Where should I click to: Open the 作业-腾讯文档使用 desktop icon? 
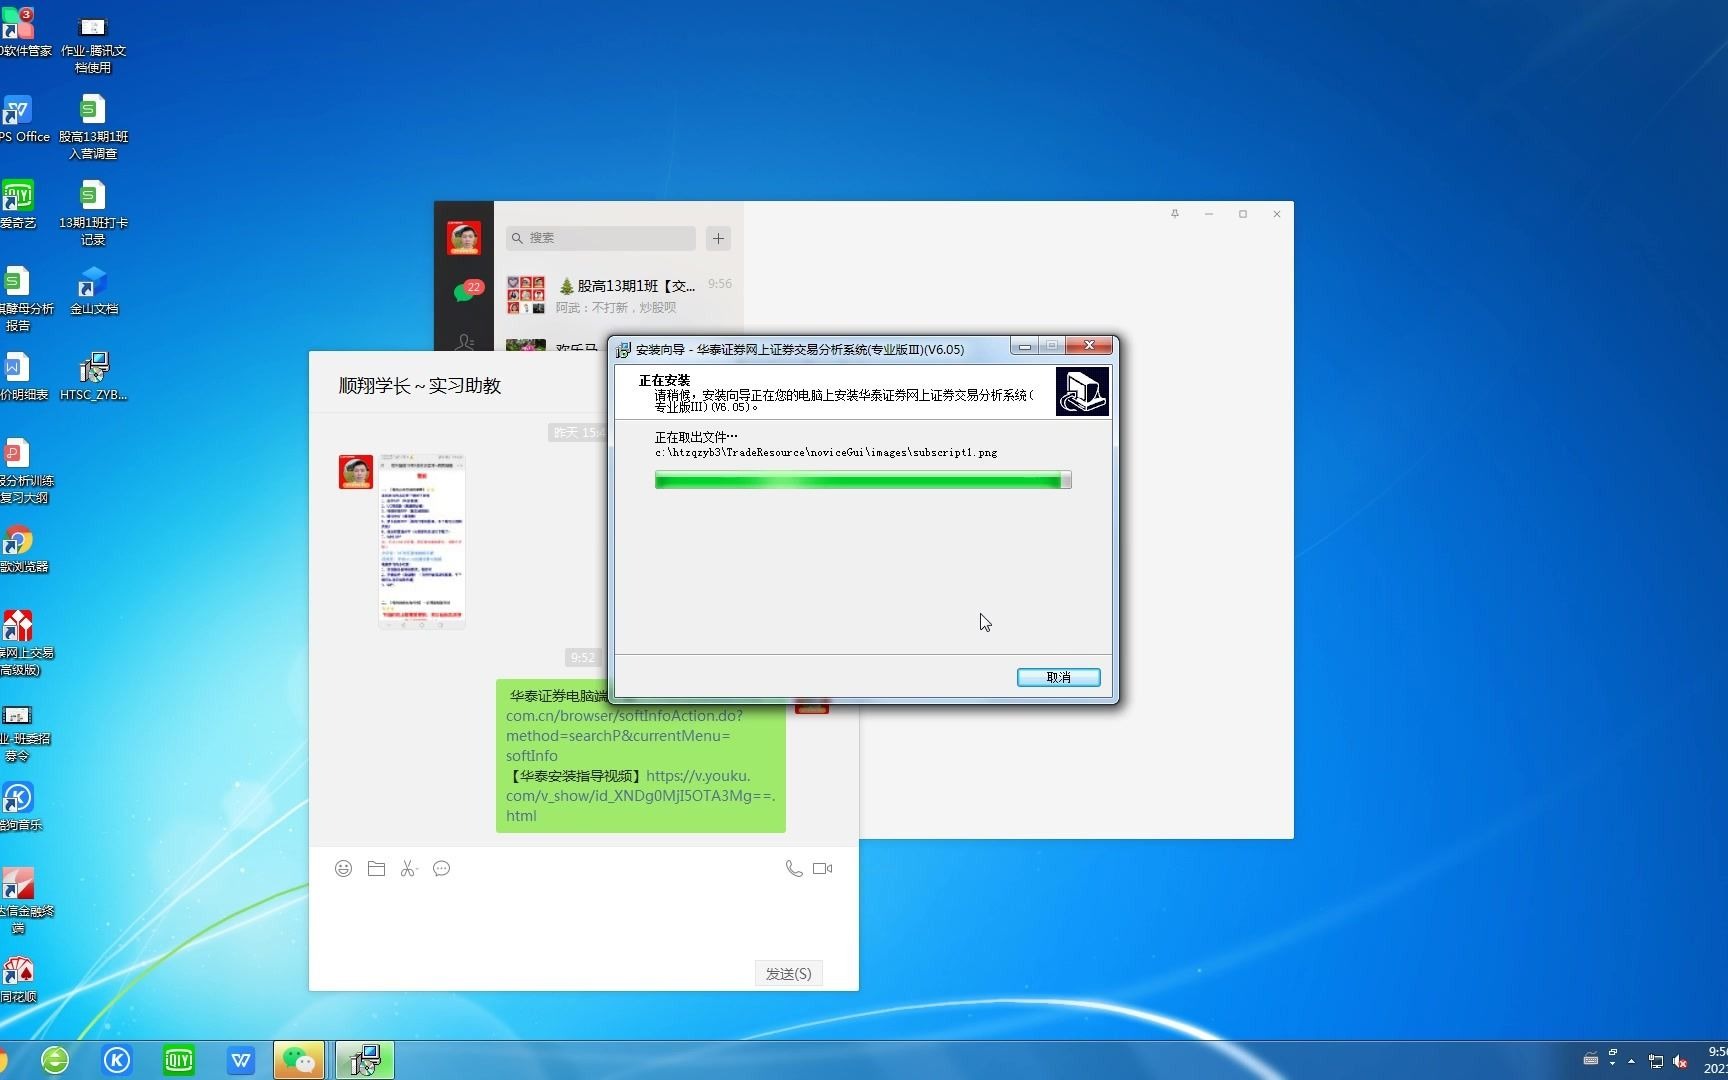[93, 42]
